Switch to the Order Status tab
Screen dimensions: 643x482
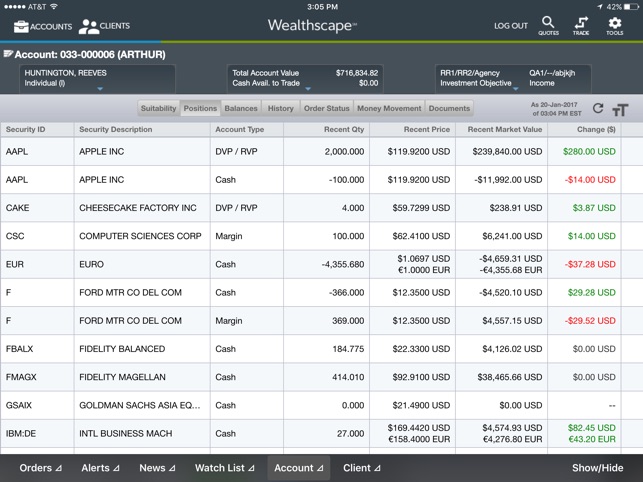325,108
